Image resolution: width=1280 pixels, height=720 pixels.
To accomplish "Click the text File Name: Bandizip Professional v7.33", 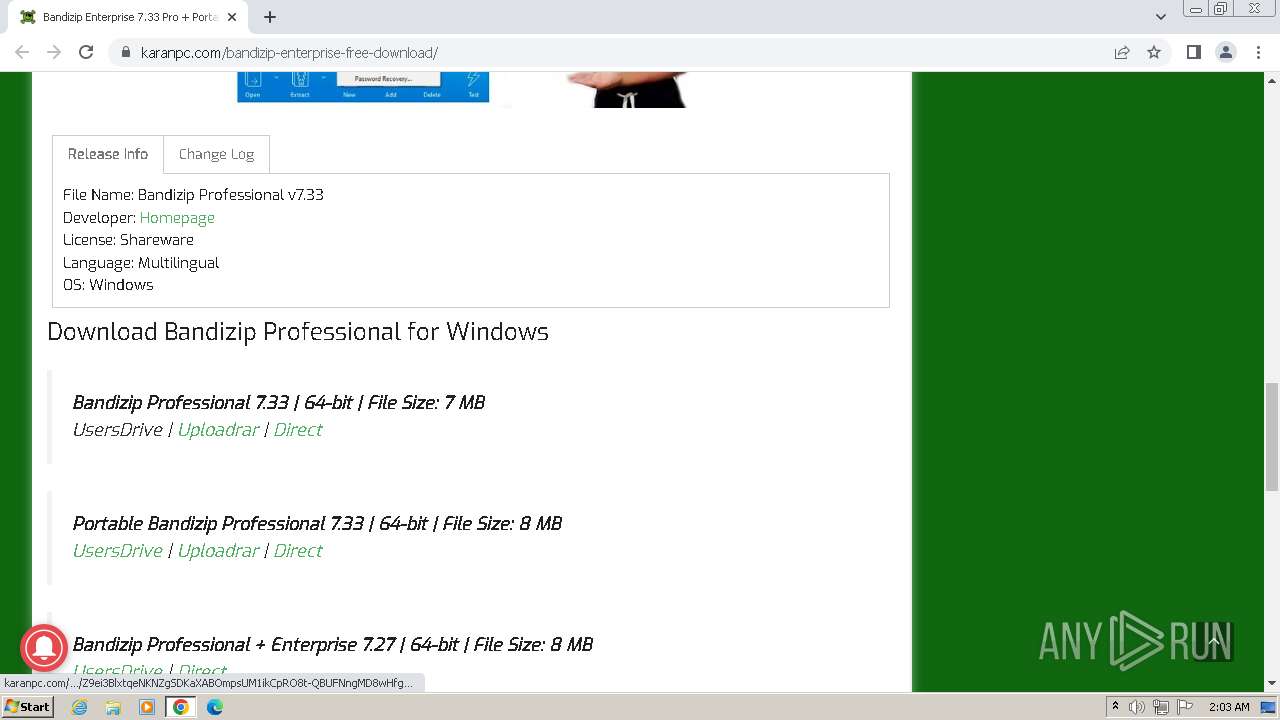I will coord(193,195).
